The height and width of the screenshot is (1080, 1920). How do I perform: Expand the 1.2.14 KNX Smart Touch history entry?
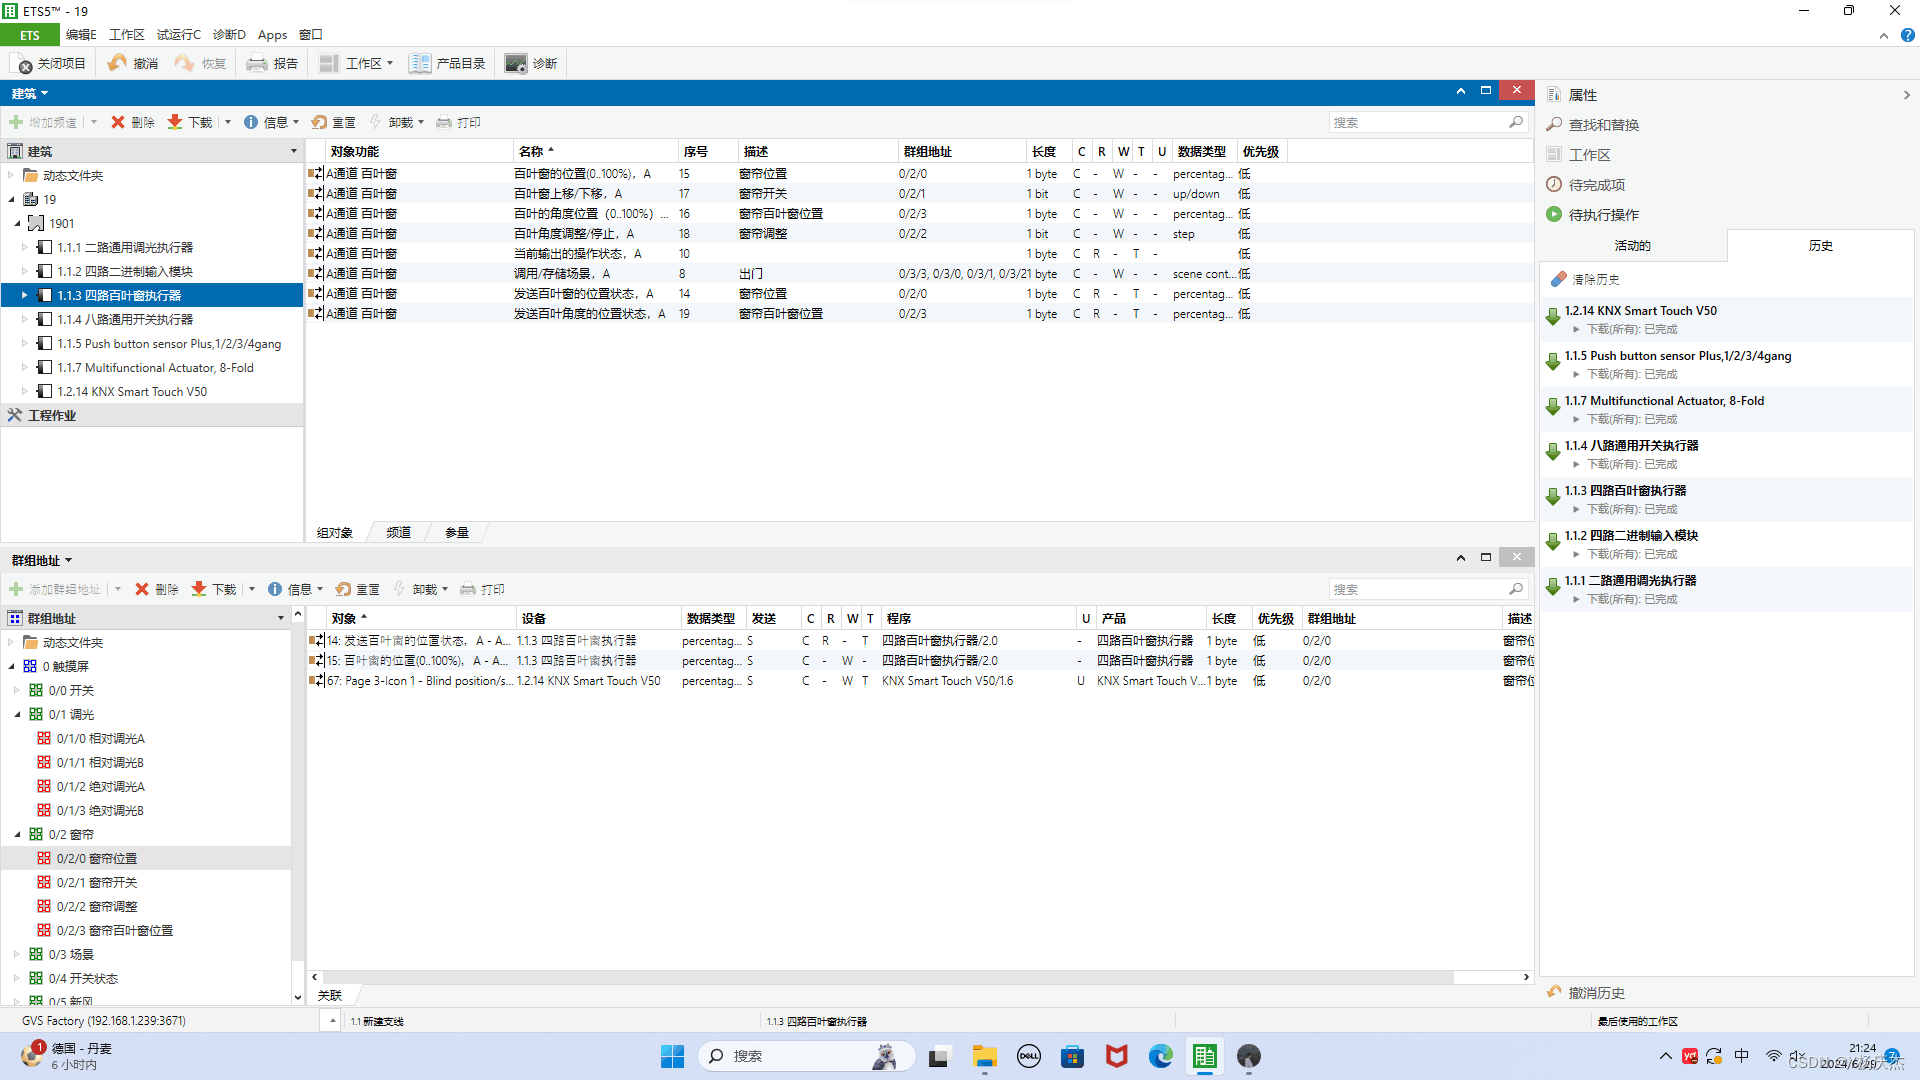pos(1577,329)
